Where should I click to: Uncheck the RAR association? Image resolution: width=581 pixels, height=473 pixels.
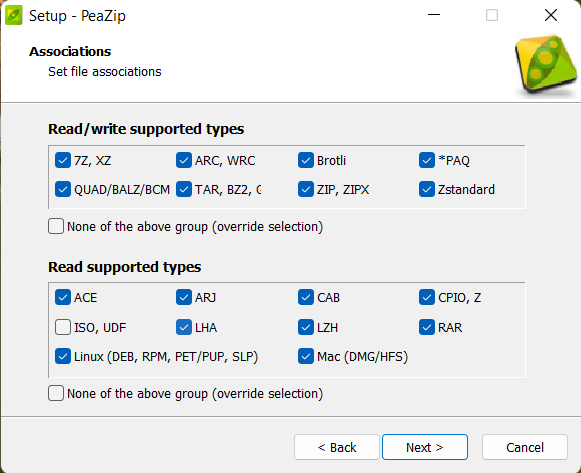coord(427,327)
